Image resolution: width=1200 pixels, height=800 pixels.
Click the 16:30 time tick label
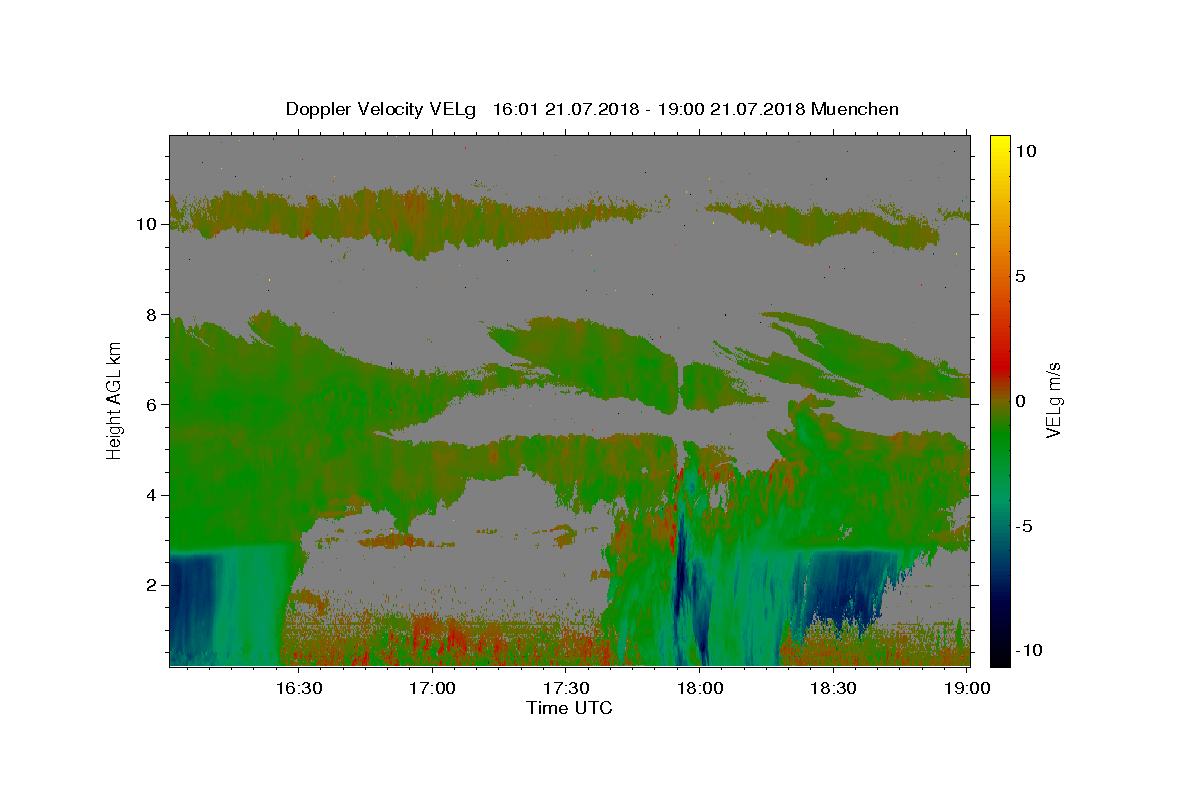pos(298,688)
